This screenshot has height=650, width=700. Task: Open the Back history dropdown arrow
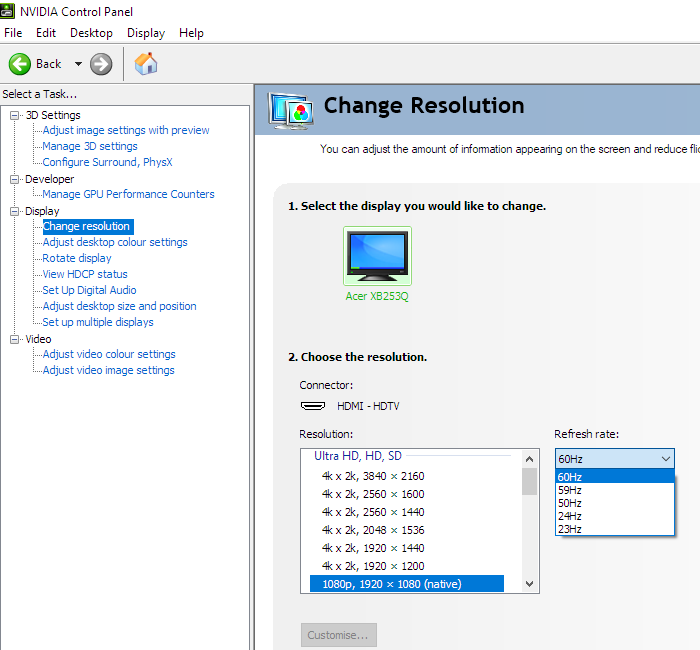pos(78,64)
